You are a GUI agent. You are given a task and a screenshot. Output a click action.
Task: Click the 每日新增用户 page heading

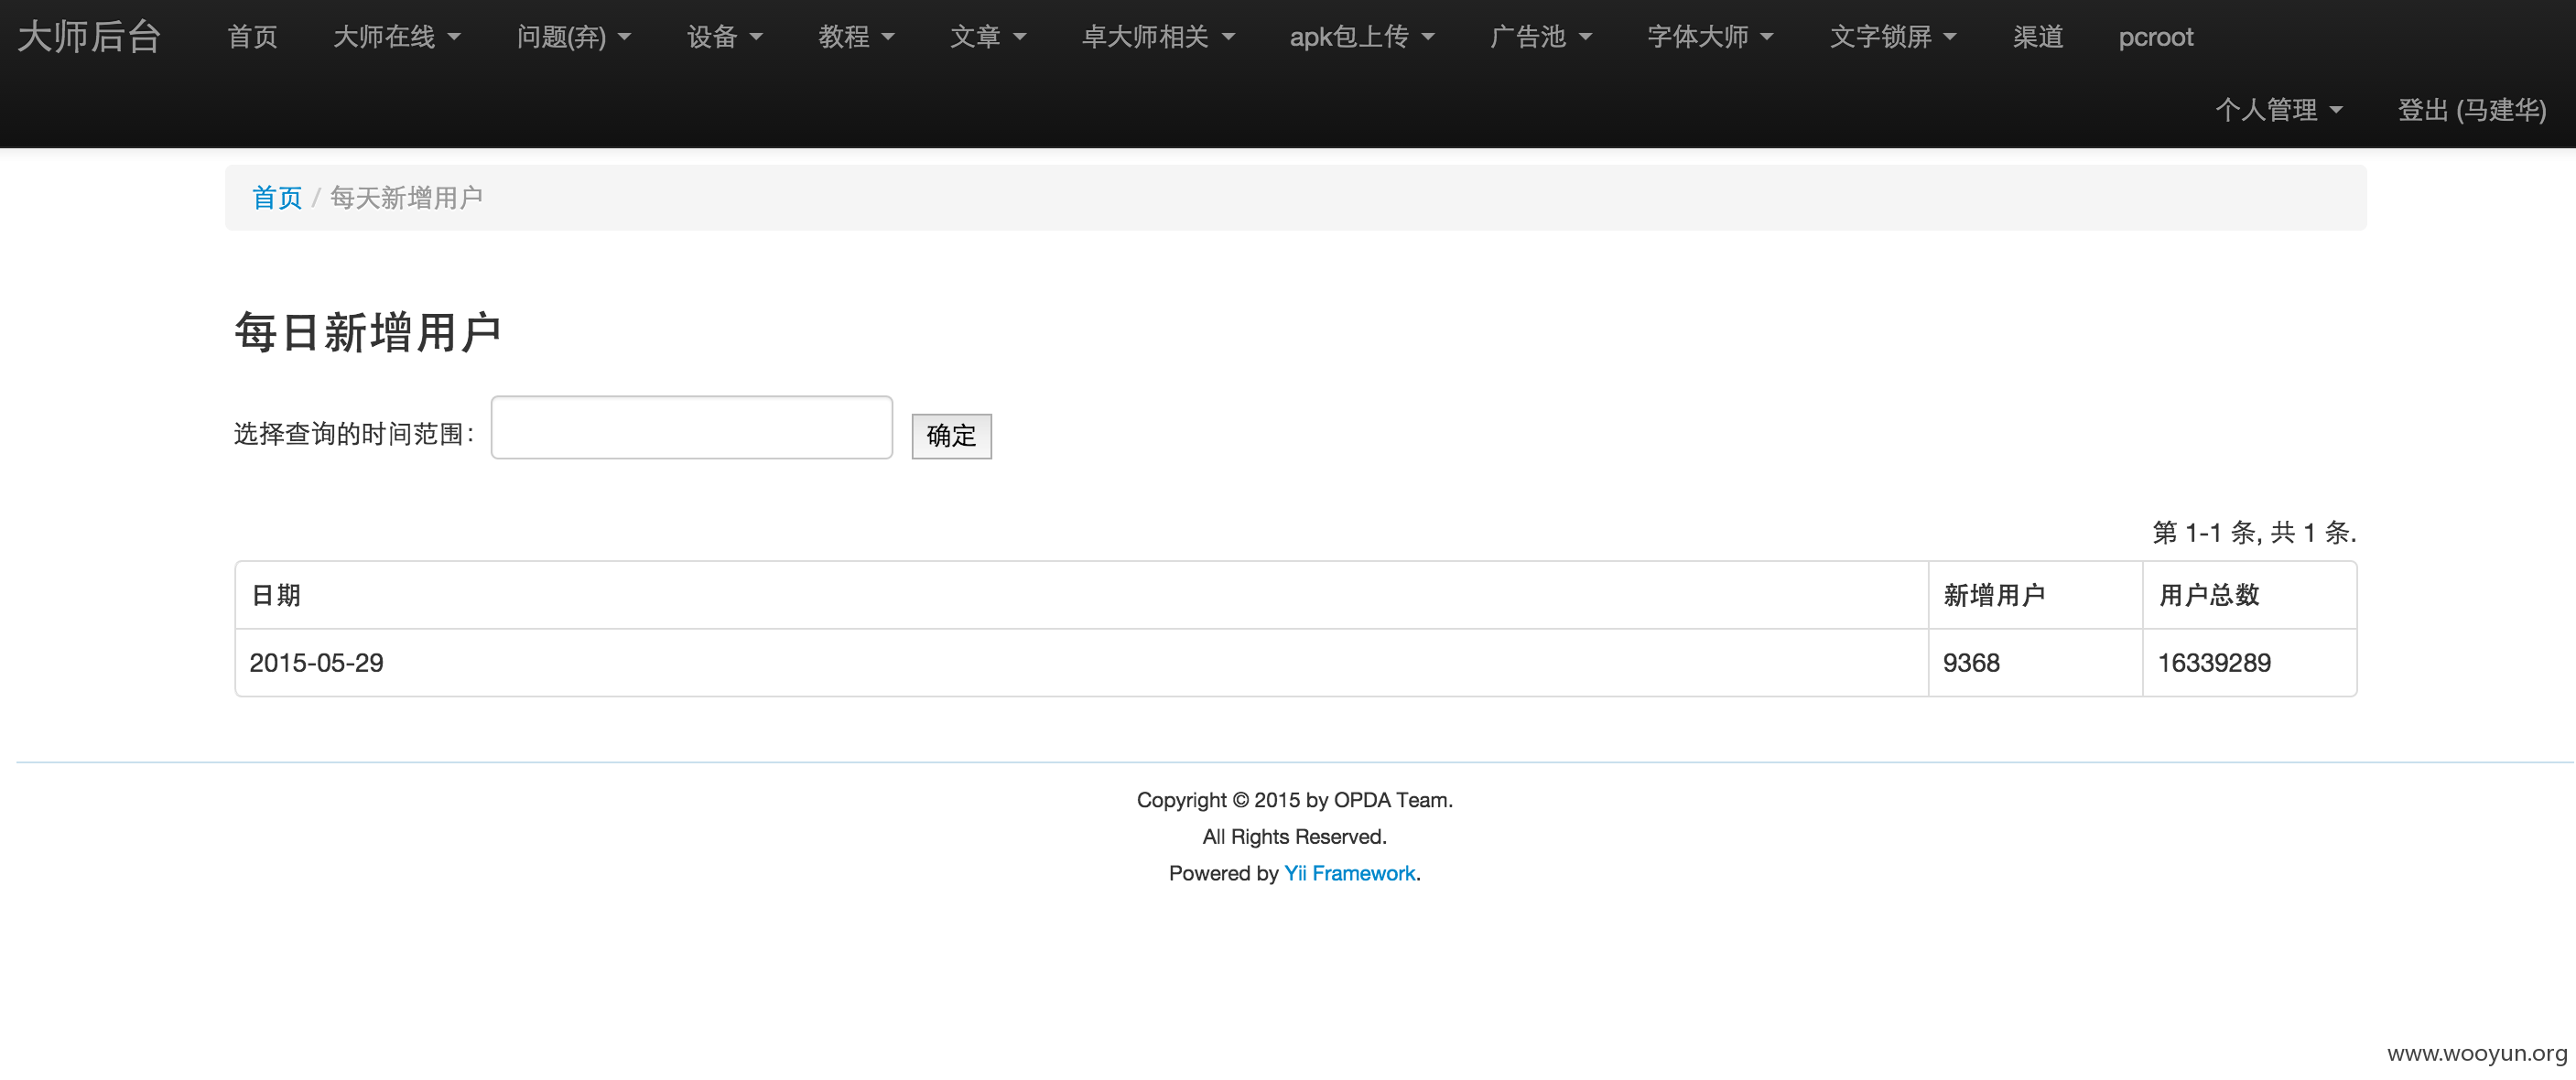click(x=367, y=332)
